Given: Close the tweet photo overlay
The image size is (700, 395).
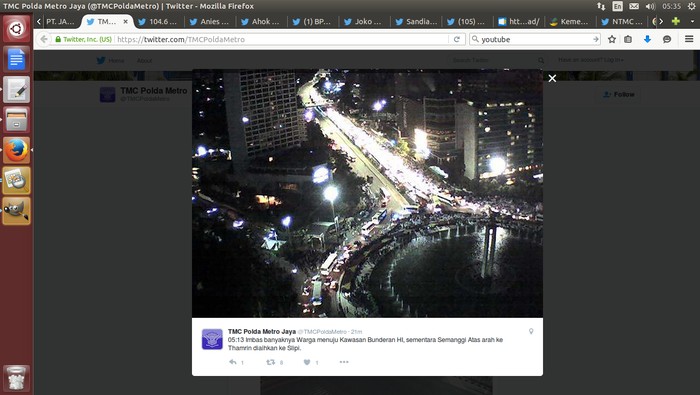Looking at the screenshot, I should [x=552, y=78].
